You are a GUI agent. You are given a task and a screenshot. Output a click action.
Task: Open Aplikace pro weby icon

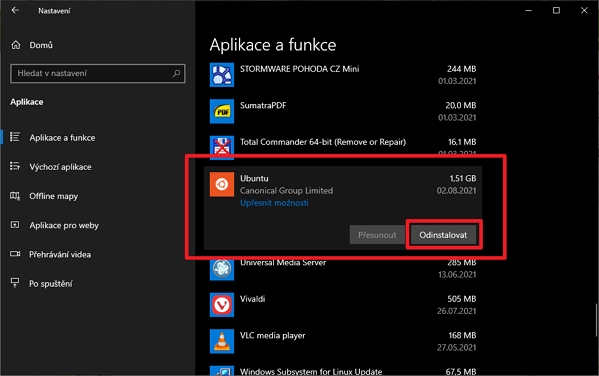15,225
